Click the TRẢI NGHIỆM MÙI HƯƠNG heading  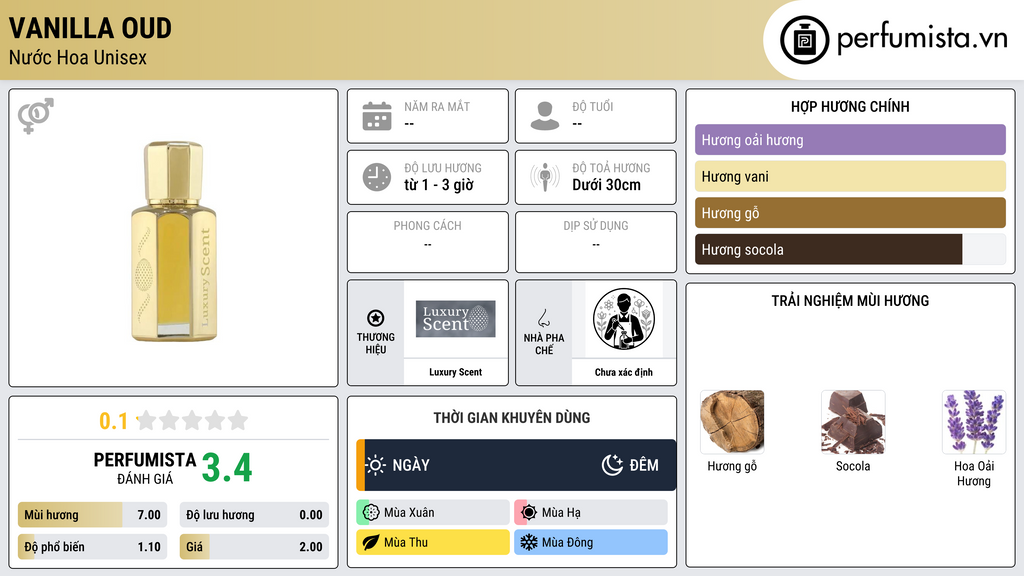coord(850,301)
